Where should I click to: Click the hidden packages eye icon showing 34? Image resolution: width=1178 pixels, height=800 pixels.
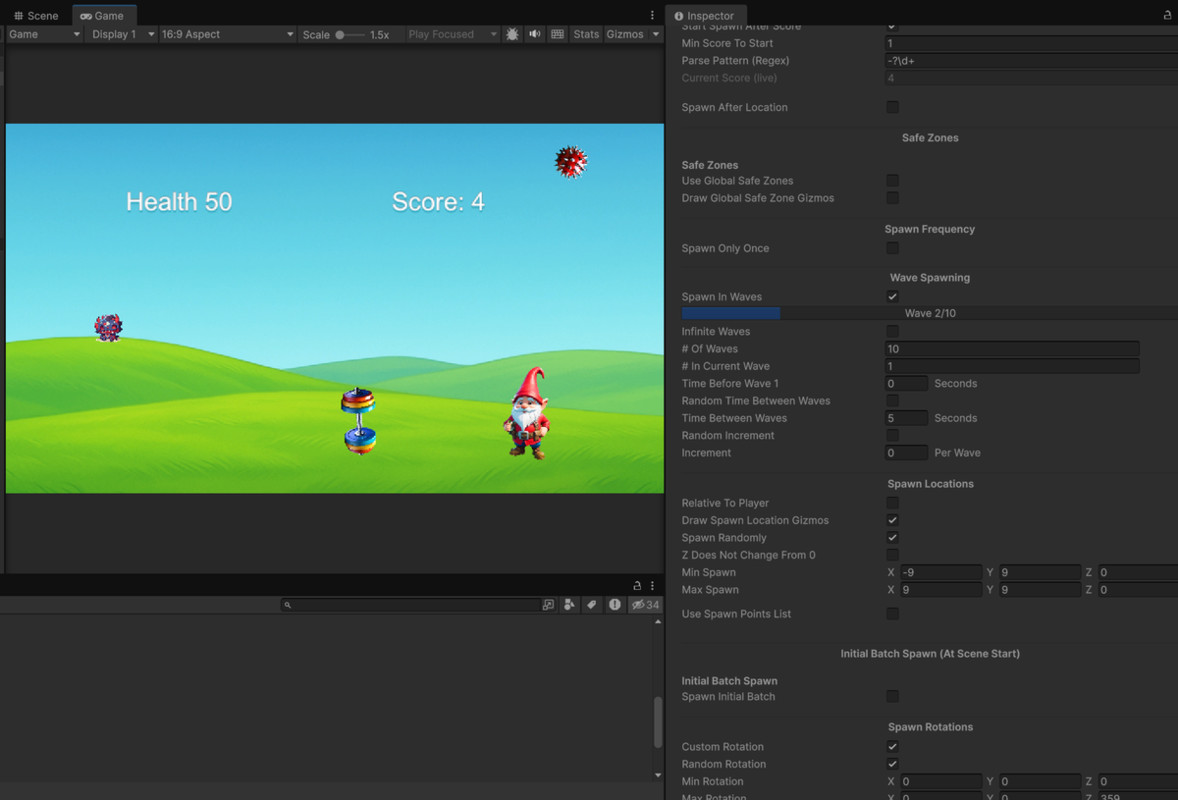point(645,605)
